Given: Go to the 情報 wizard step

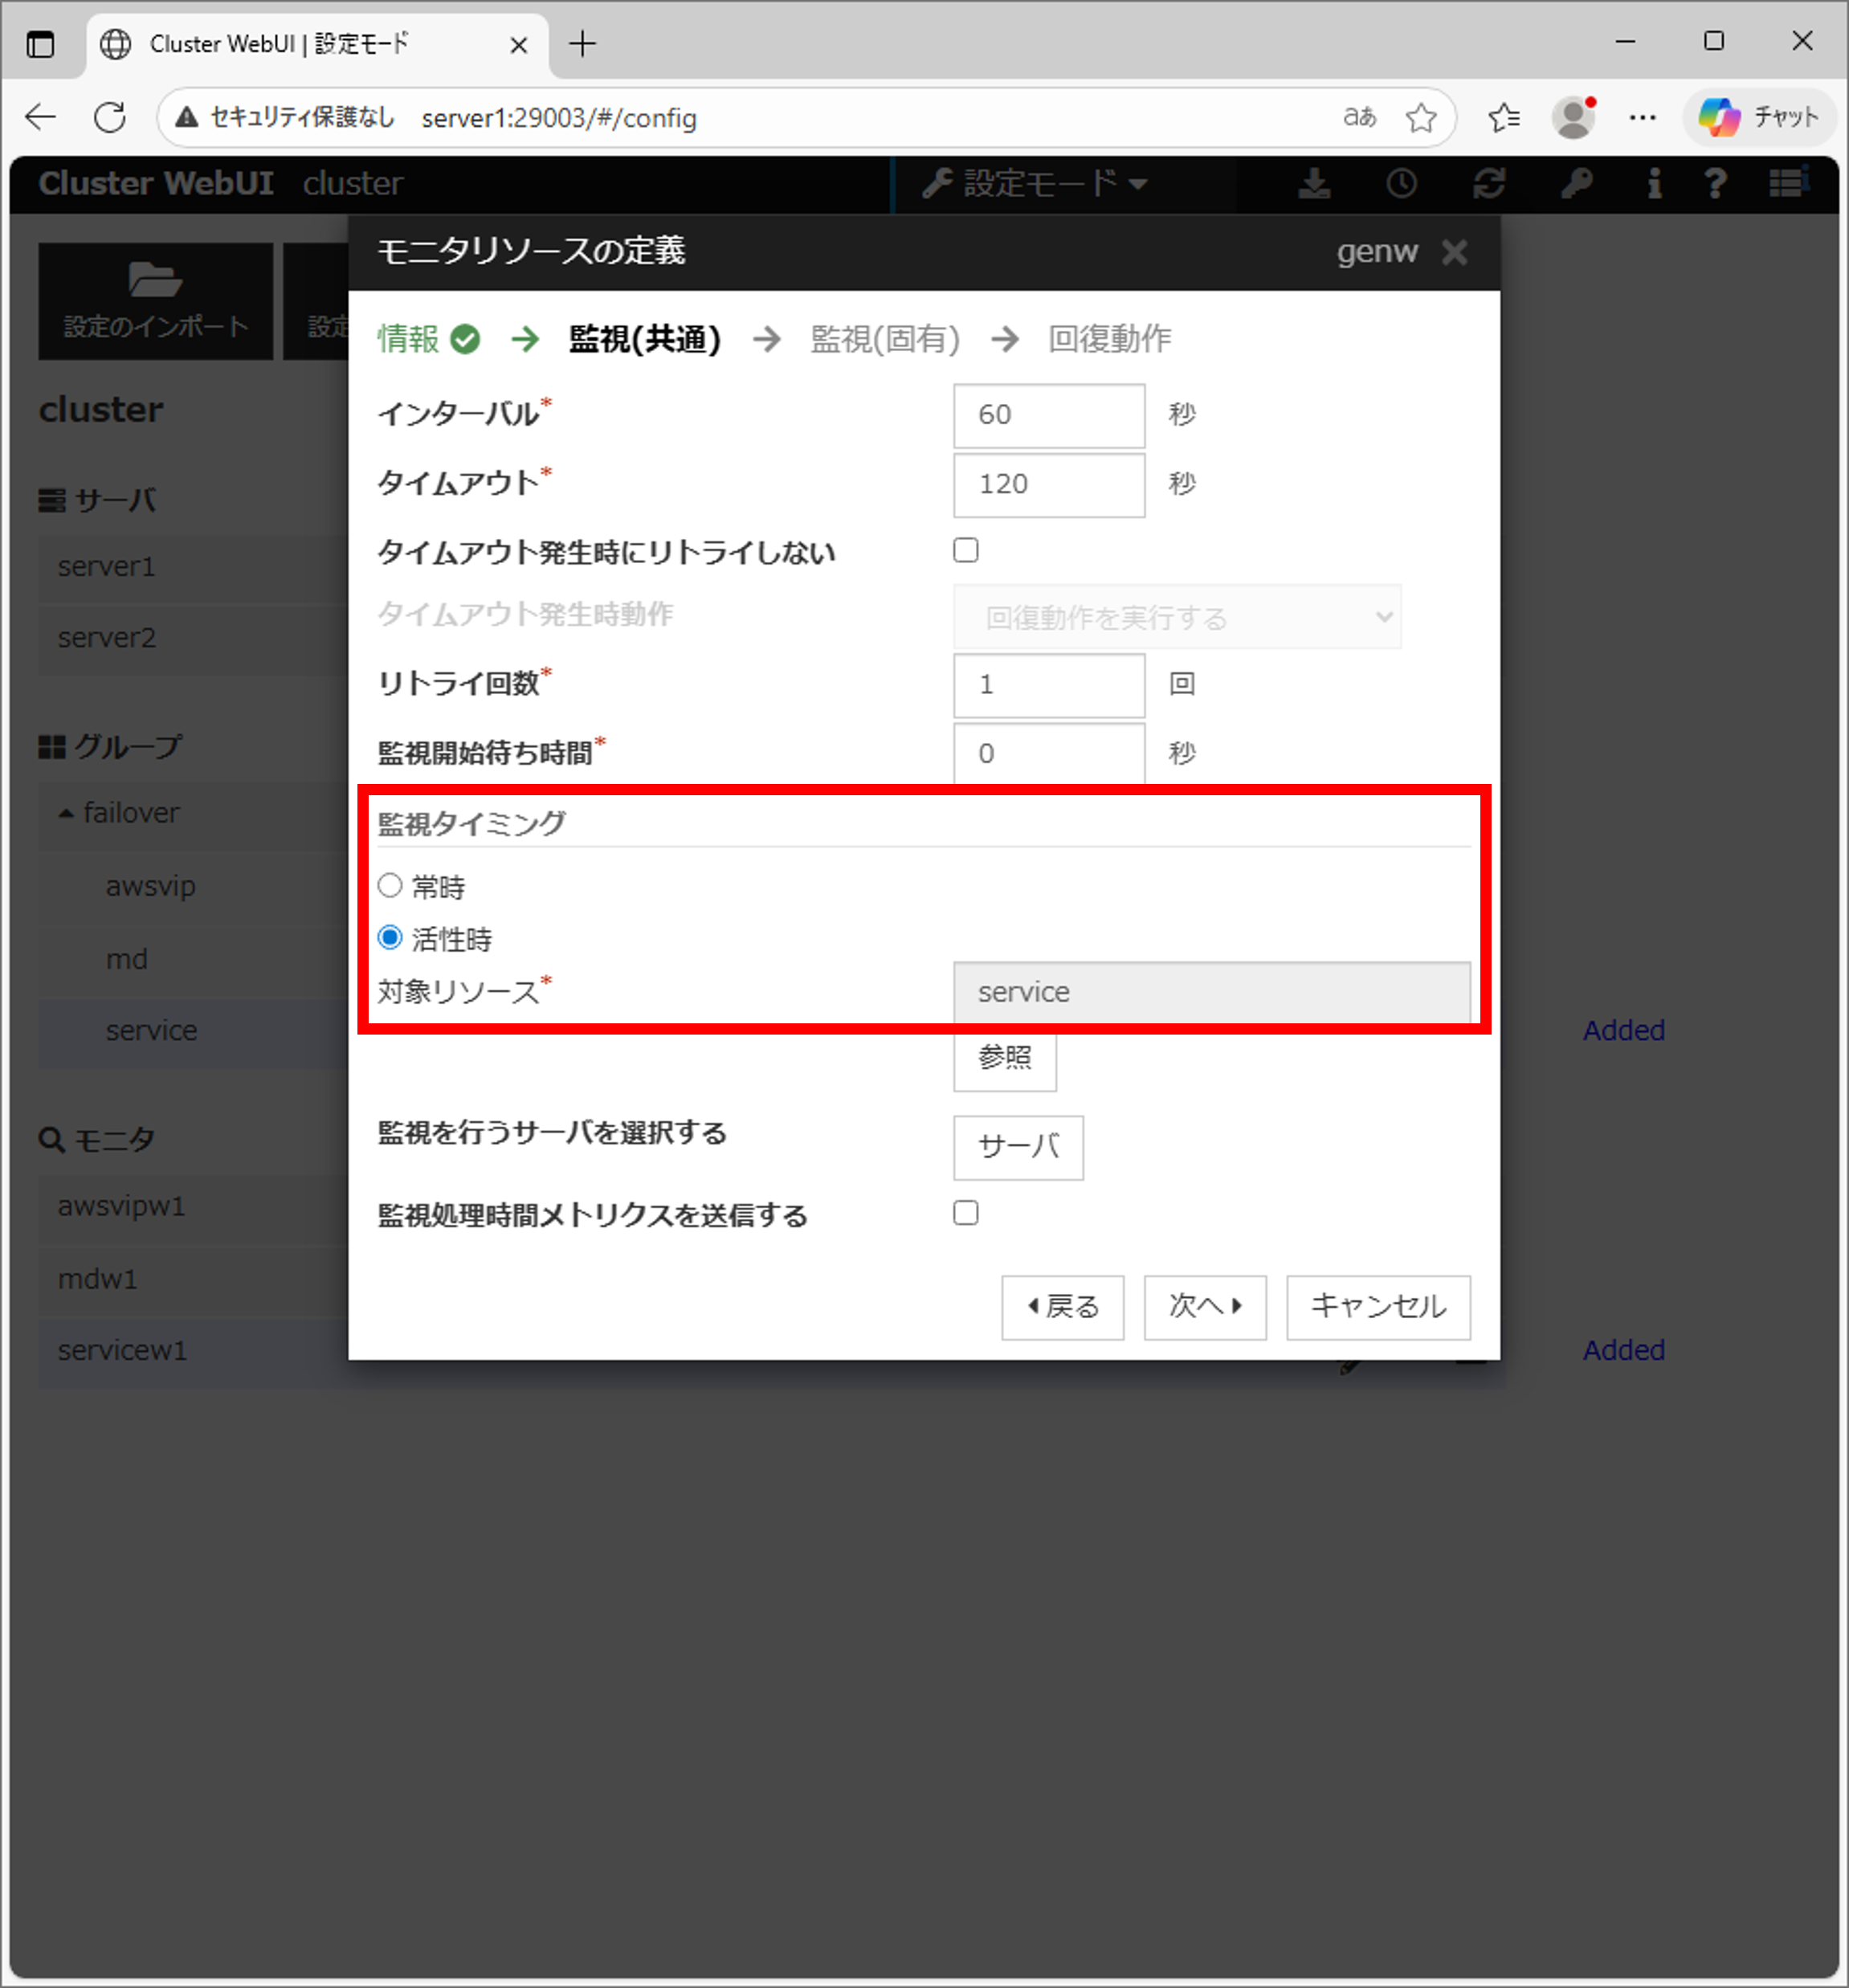Looking at the screenshot, I should 409,339.
